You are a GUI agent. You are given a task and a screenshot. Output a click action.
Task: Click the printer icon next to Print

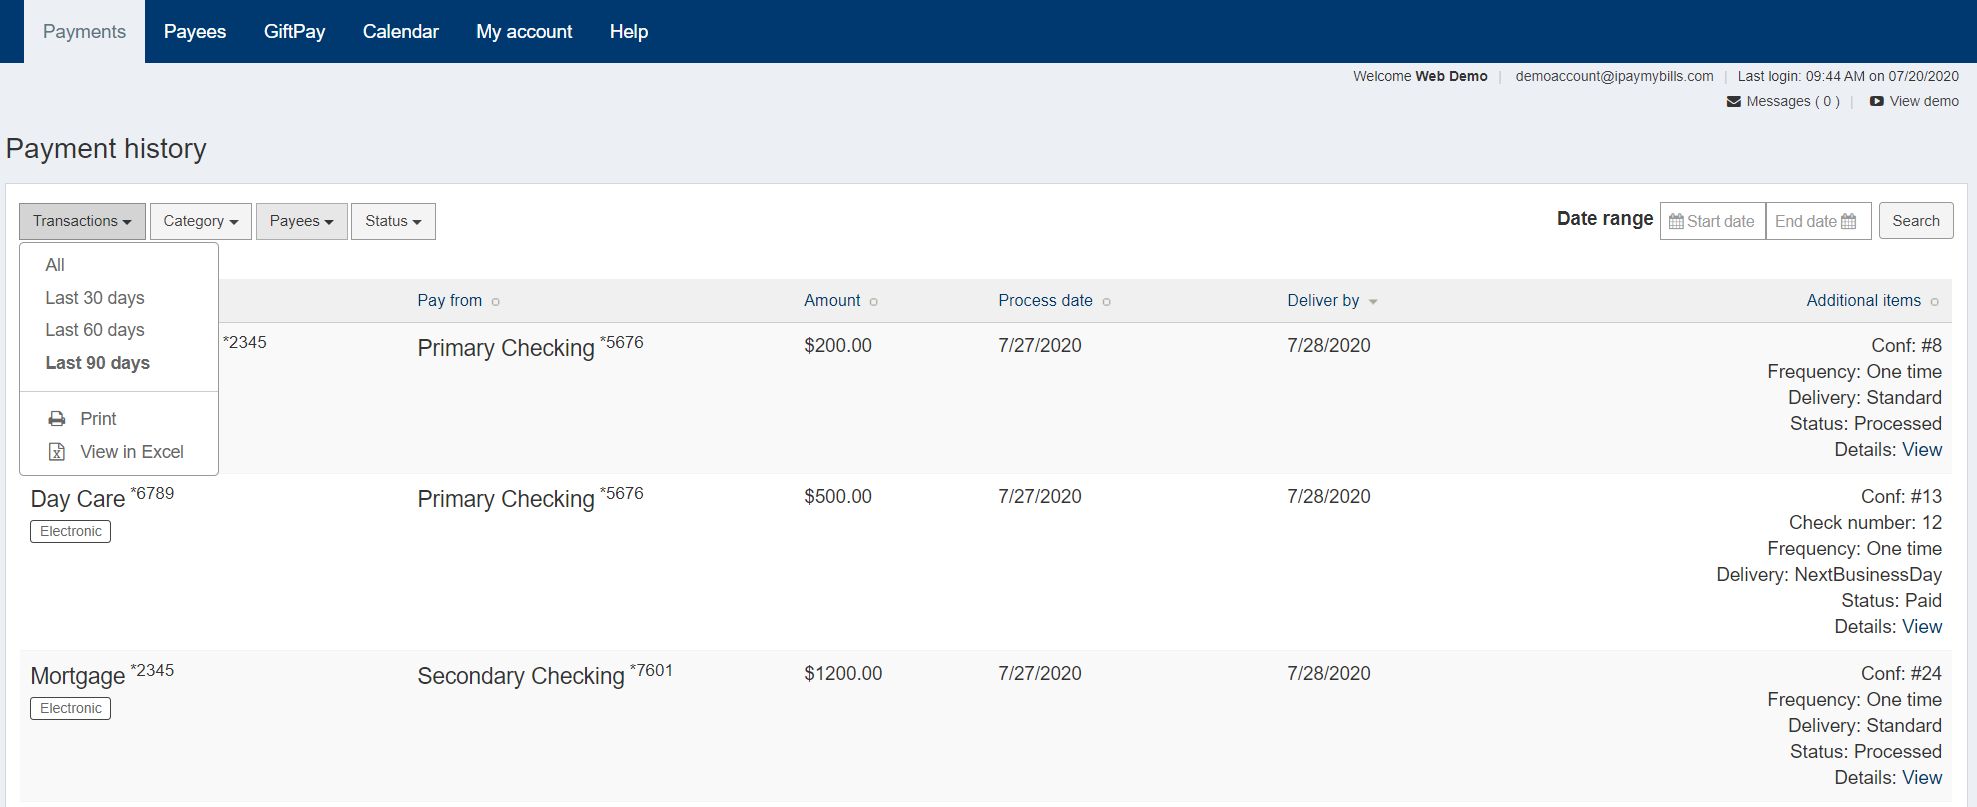[x=57, y=419]
